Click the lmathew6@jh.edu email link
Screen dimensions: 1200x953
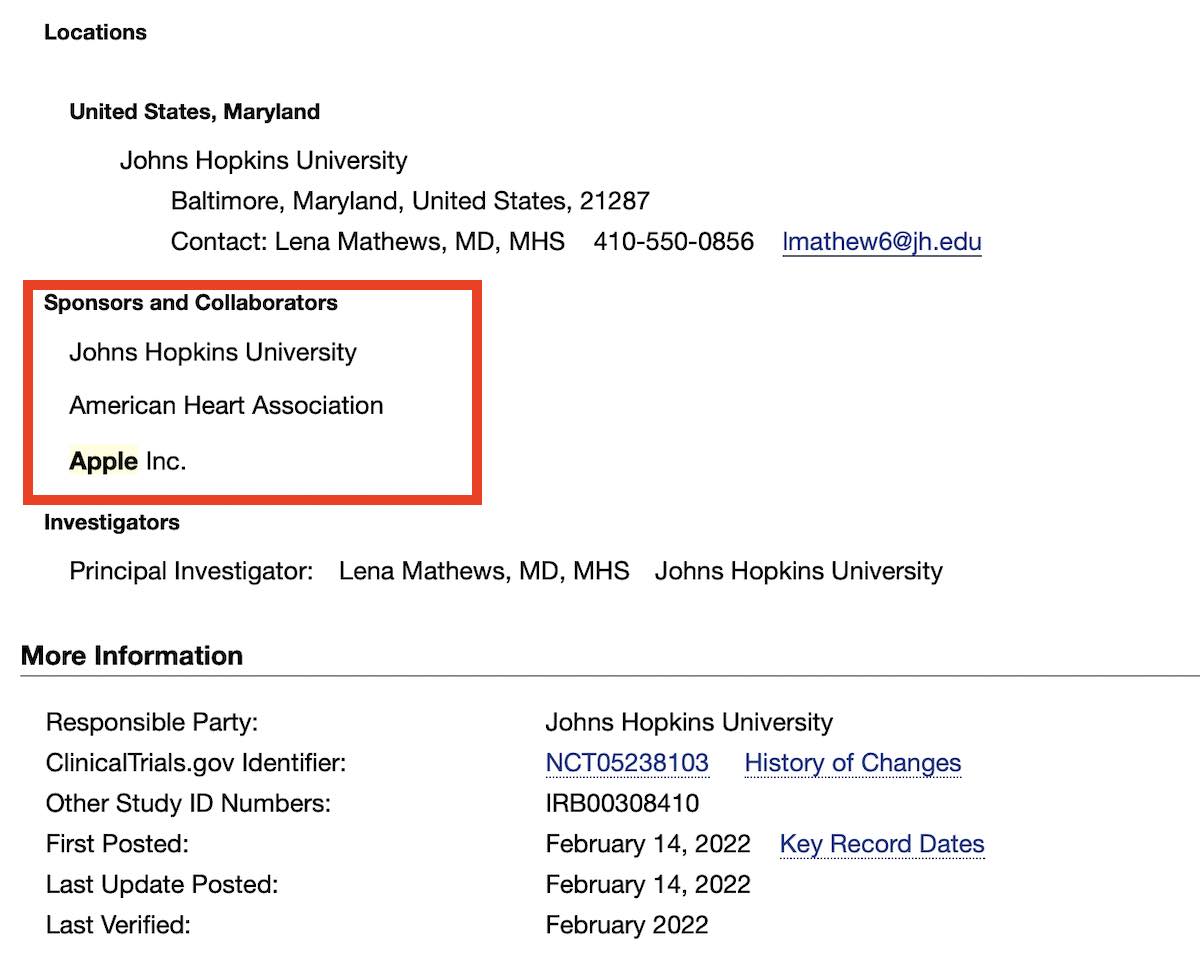click(881, 242)
